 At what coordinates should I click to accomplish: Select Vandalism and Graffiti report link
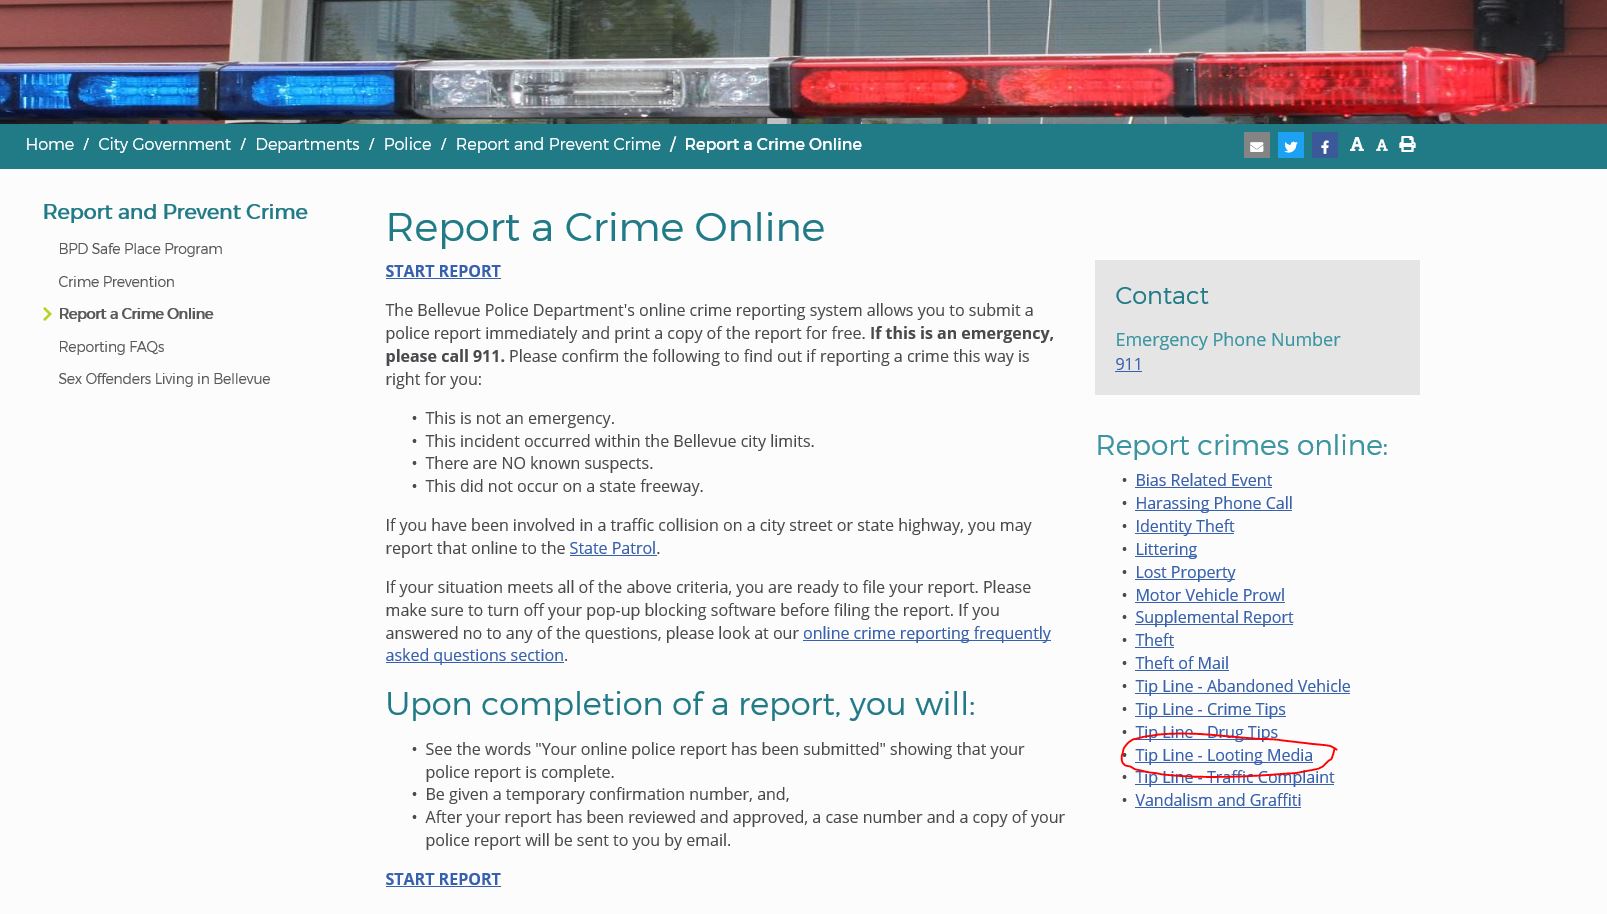1217,800
